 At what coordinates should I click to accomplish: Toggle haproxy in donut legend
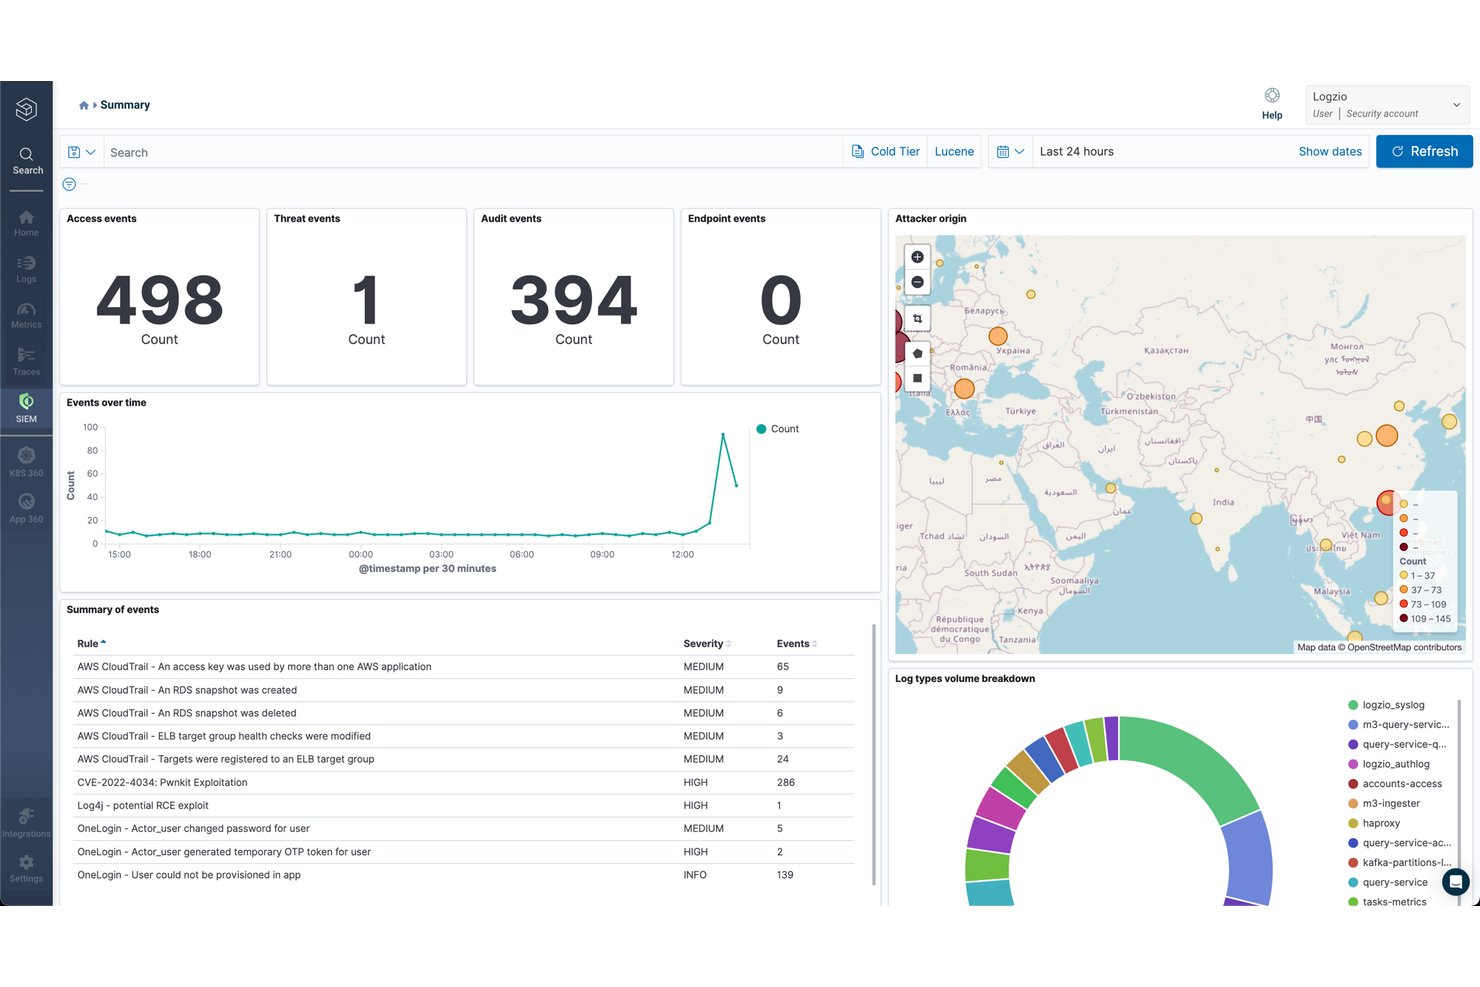(1374, 823)
